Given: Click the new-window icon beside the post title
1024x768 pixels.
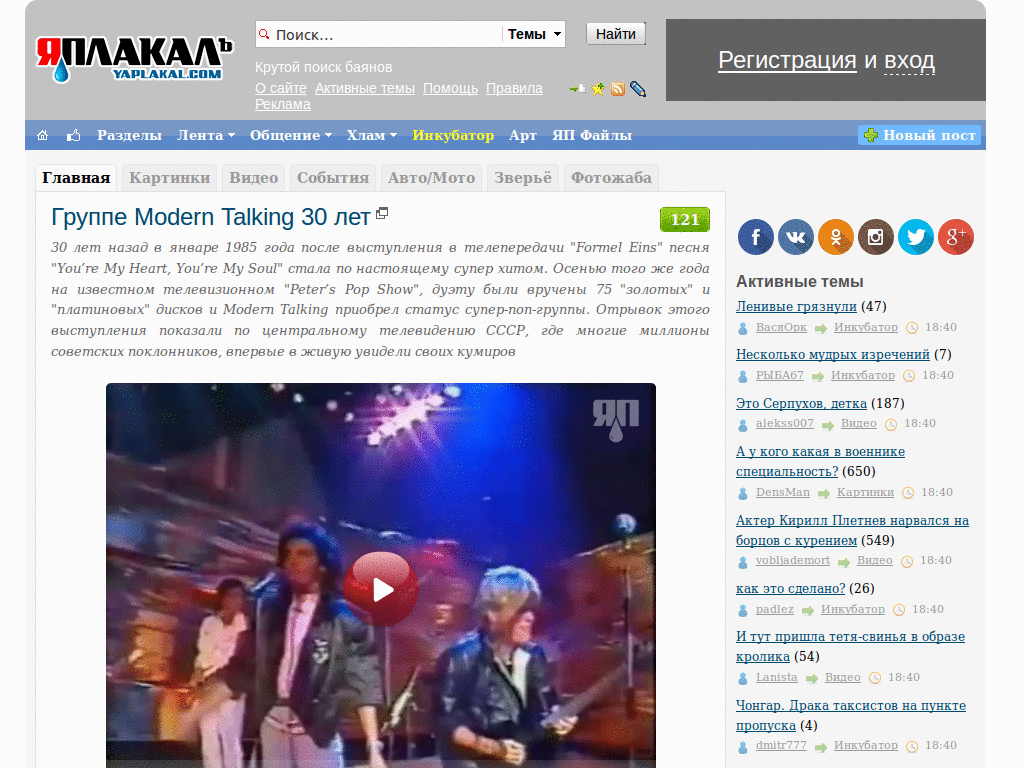Looking at the screenshot, I should tap(383, 213).
